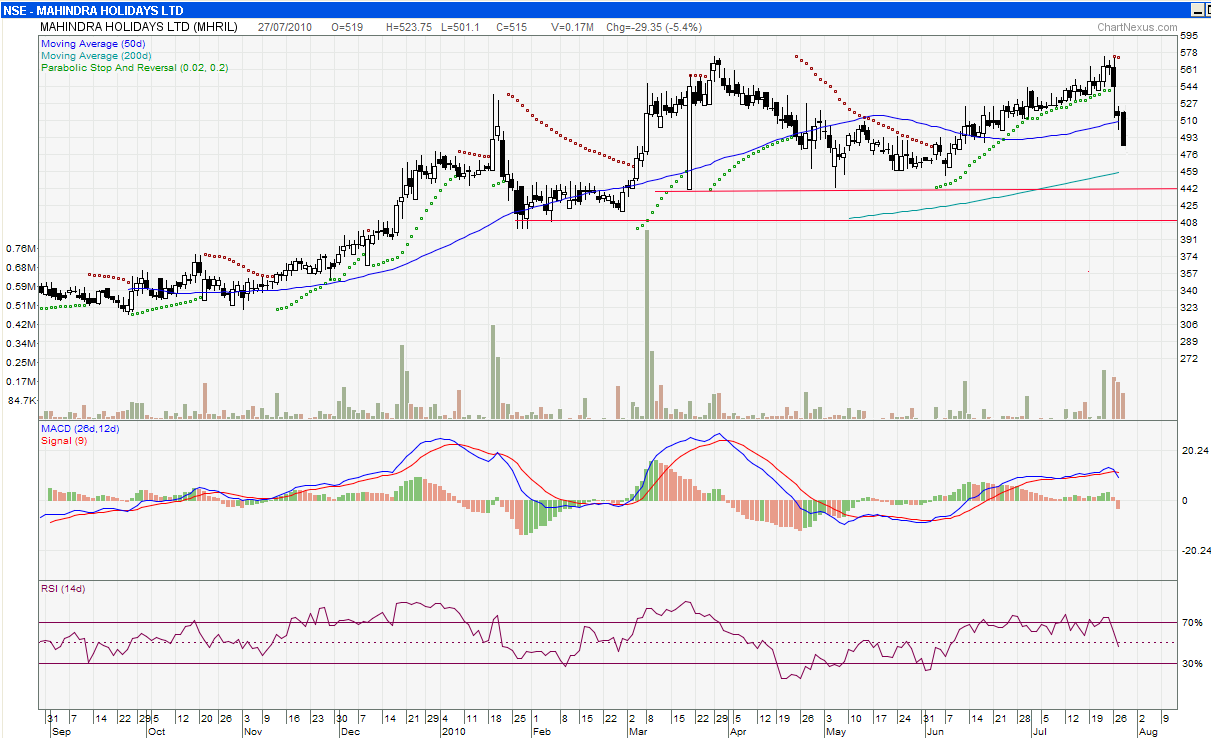Click the '20.24' MACD axis label

point(1194,451)
